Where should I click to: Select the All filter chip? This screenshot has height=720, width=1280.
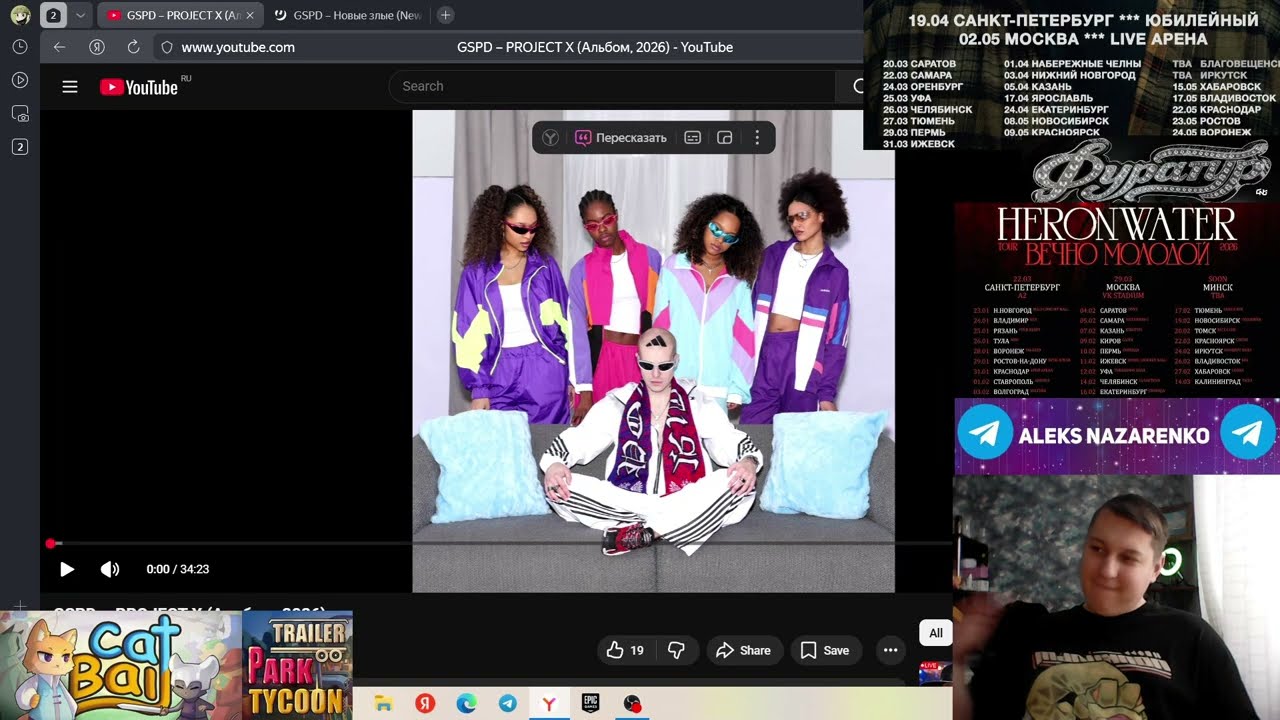[936, 633]
